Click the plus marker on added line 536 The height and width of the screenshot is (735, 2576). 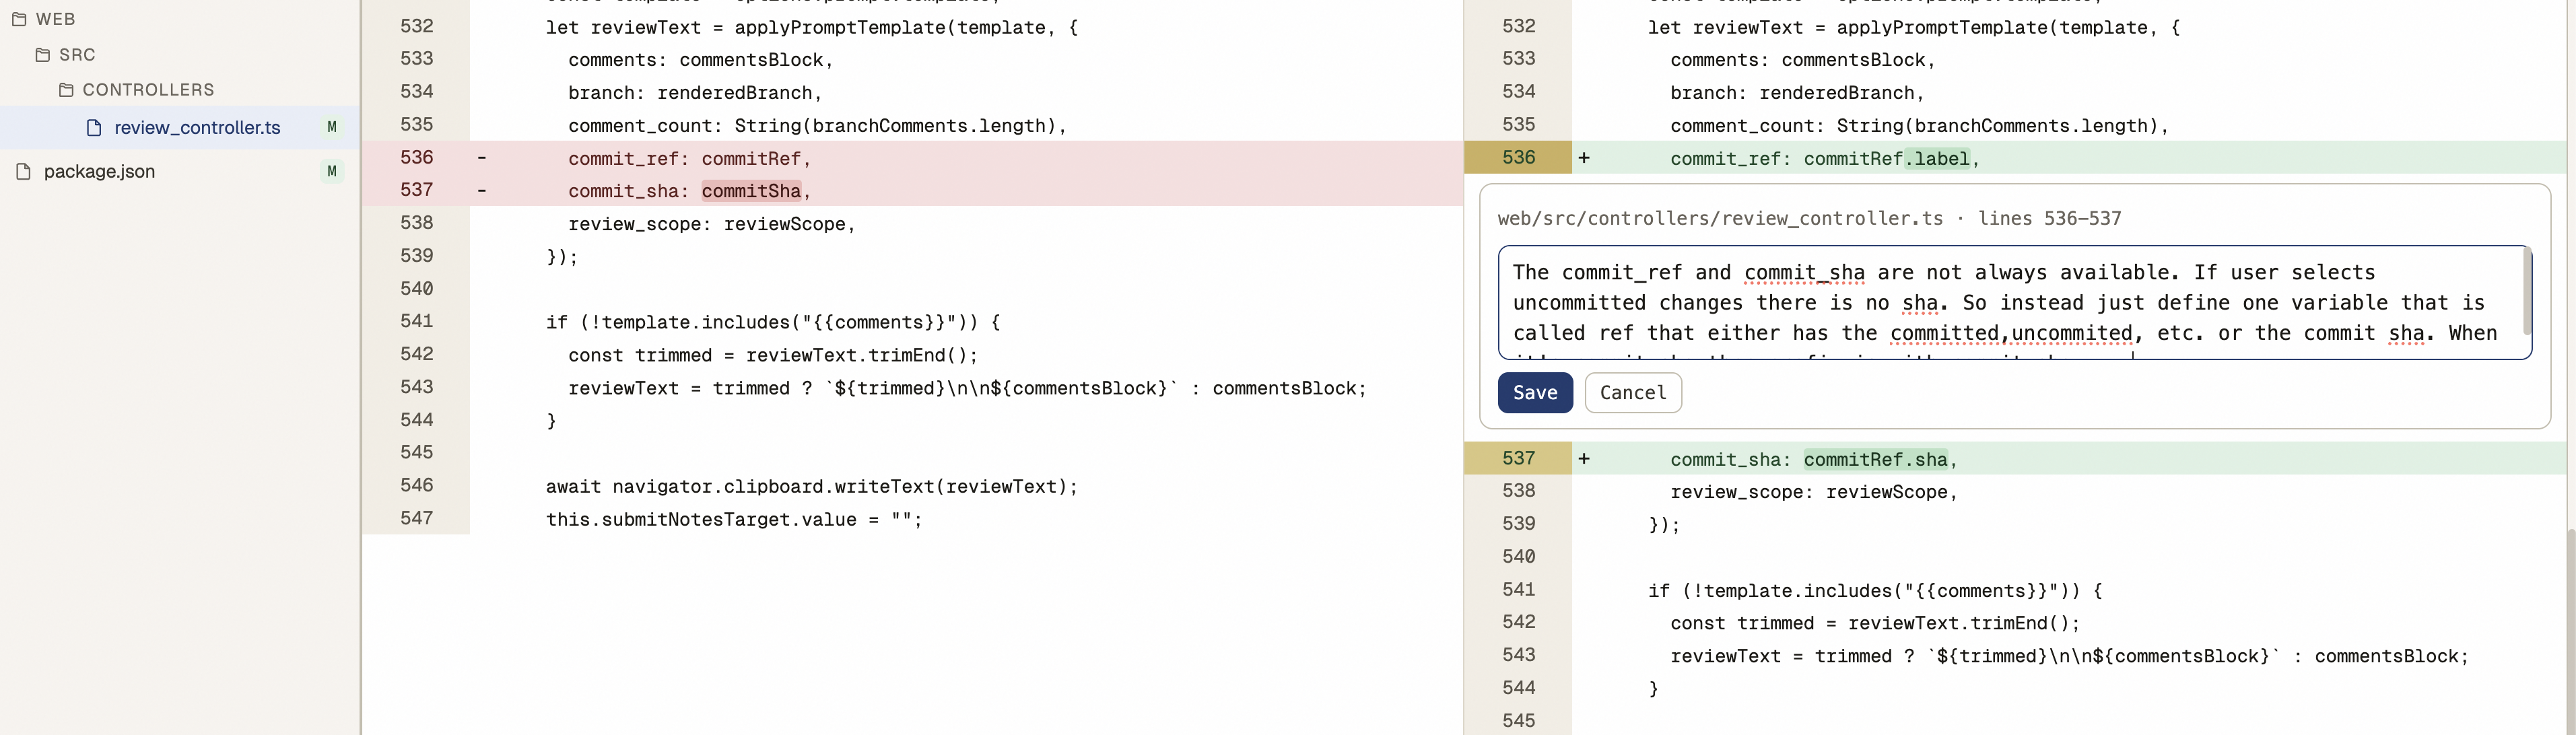[1584, 157]
